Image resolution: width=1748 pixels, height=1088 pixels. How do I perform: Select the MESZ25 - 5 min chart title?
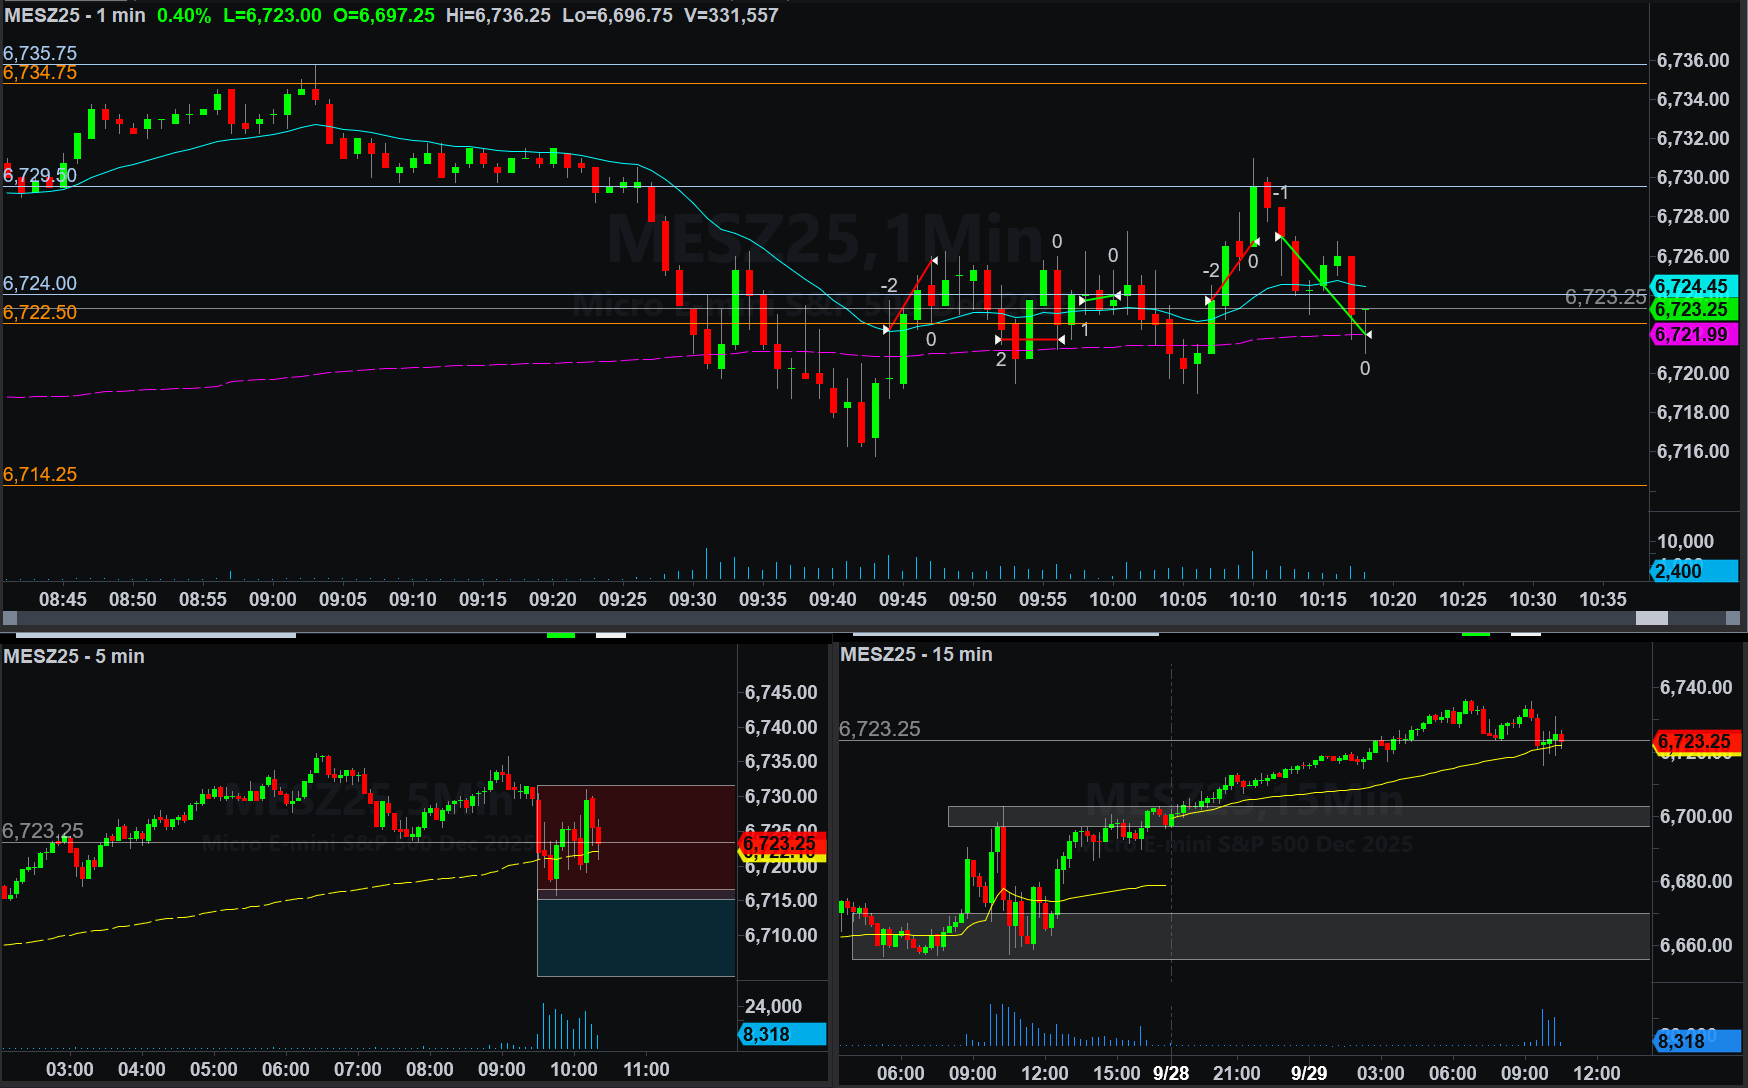74,656
